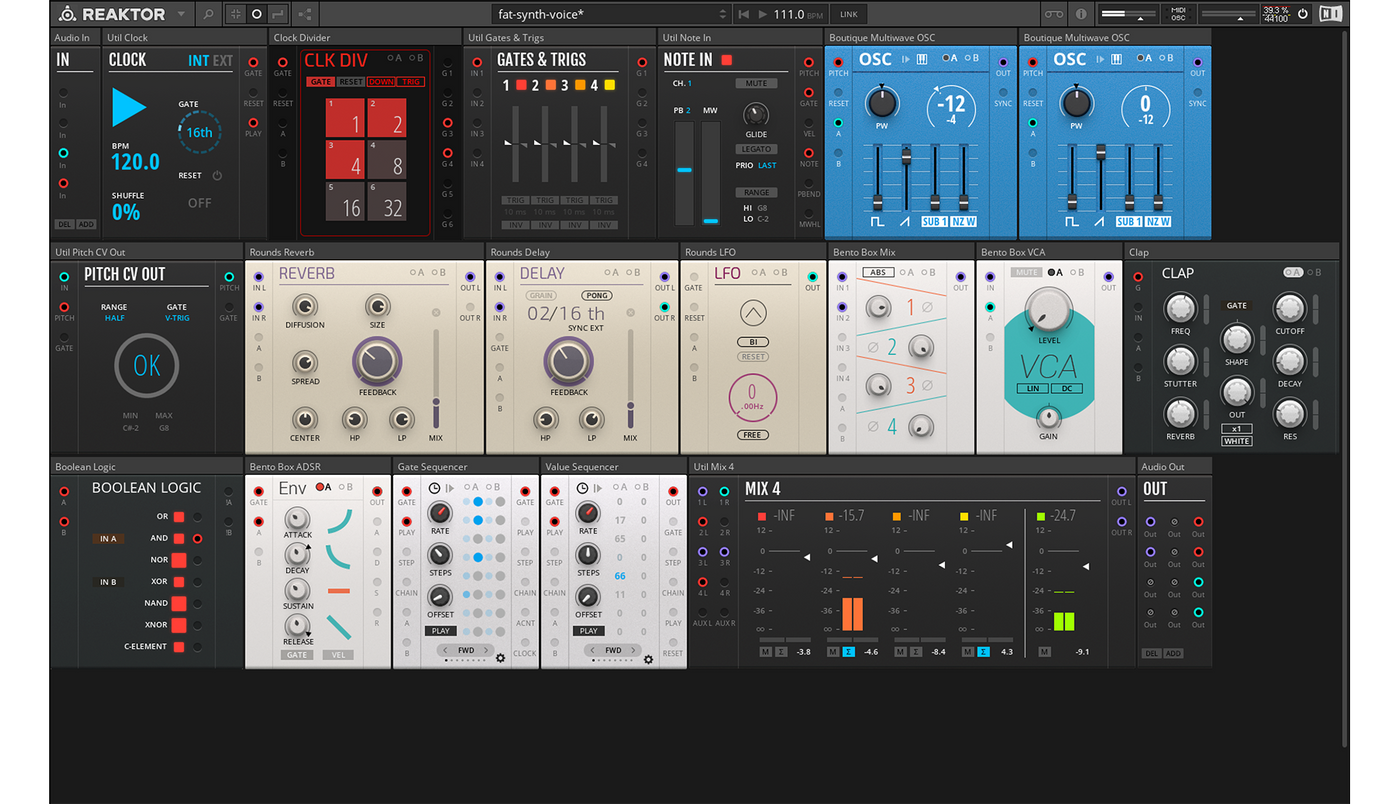The image size is (1400, 804).
Task: Start the Util Clock with the play triangle
Action: (128, 108)
